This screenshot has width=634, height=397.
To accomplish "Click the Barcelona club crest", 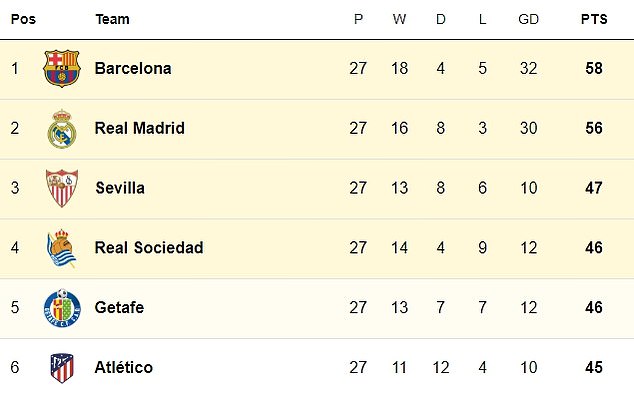I will (62, 68).
